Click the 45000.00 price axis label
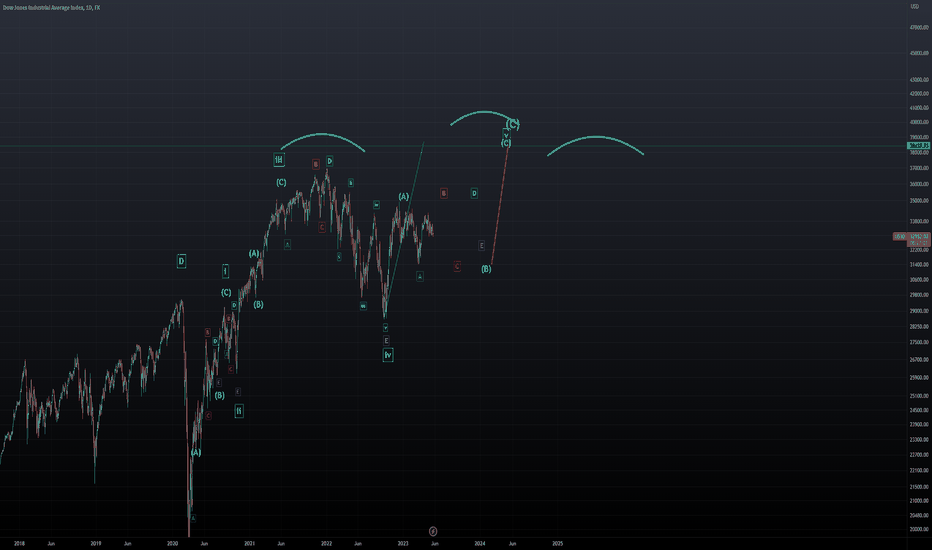Screen dimensions: 932x550 919,53
